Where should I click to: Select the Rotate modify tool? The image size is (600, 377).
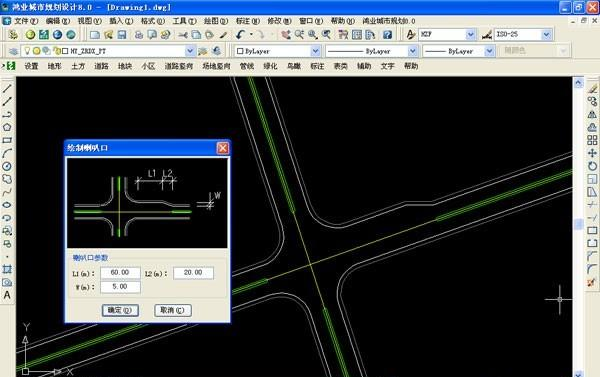[x=592, y=166]
